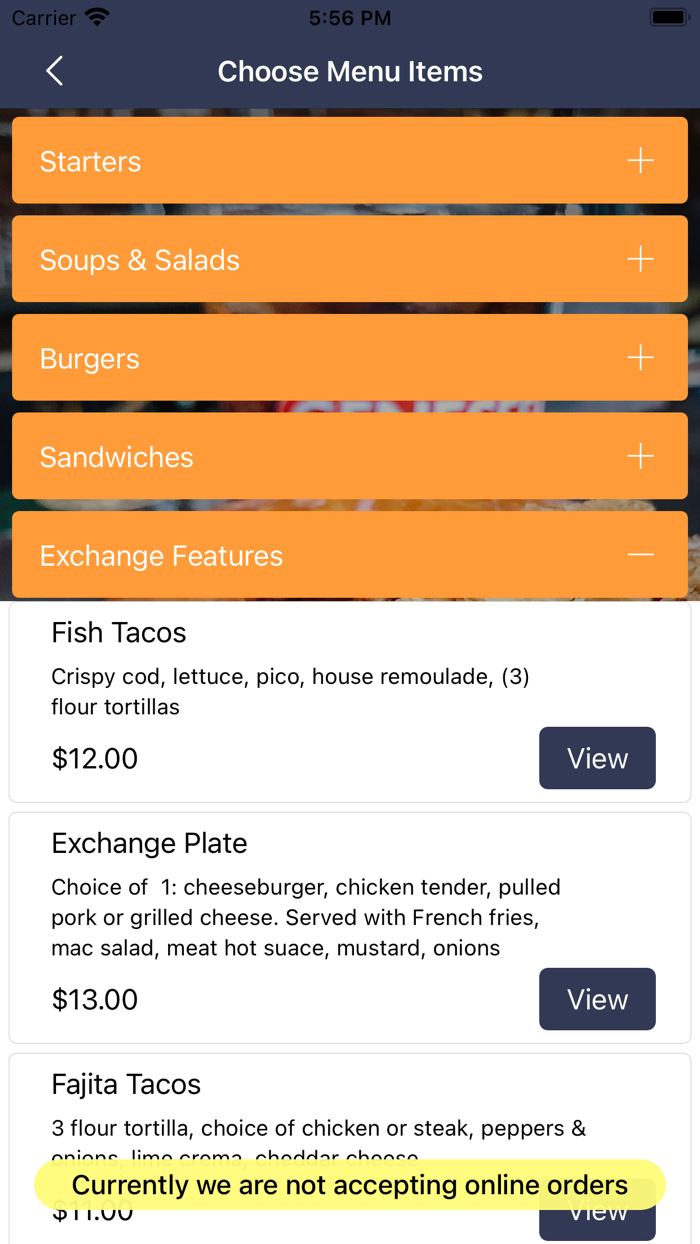The height and width of the screenshot is (1244, 700).
Task: Open the Soups & Salads section
Action: [x=350, y=258]
